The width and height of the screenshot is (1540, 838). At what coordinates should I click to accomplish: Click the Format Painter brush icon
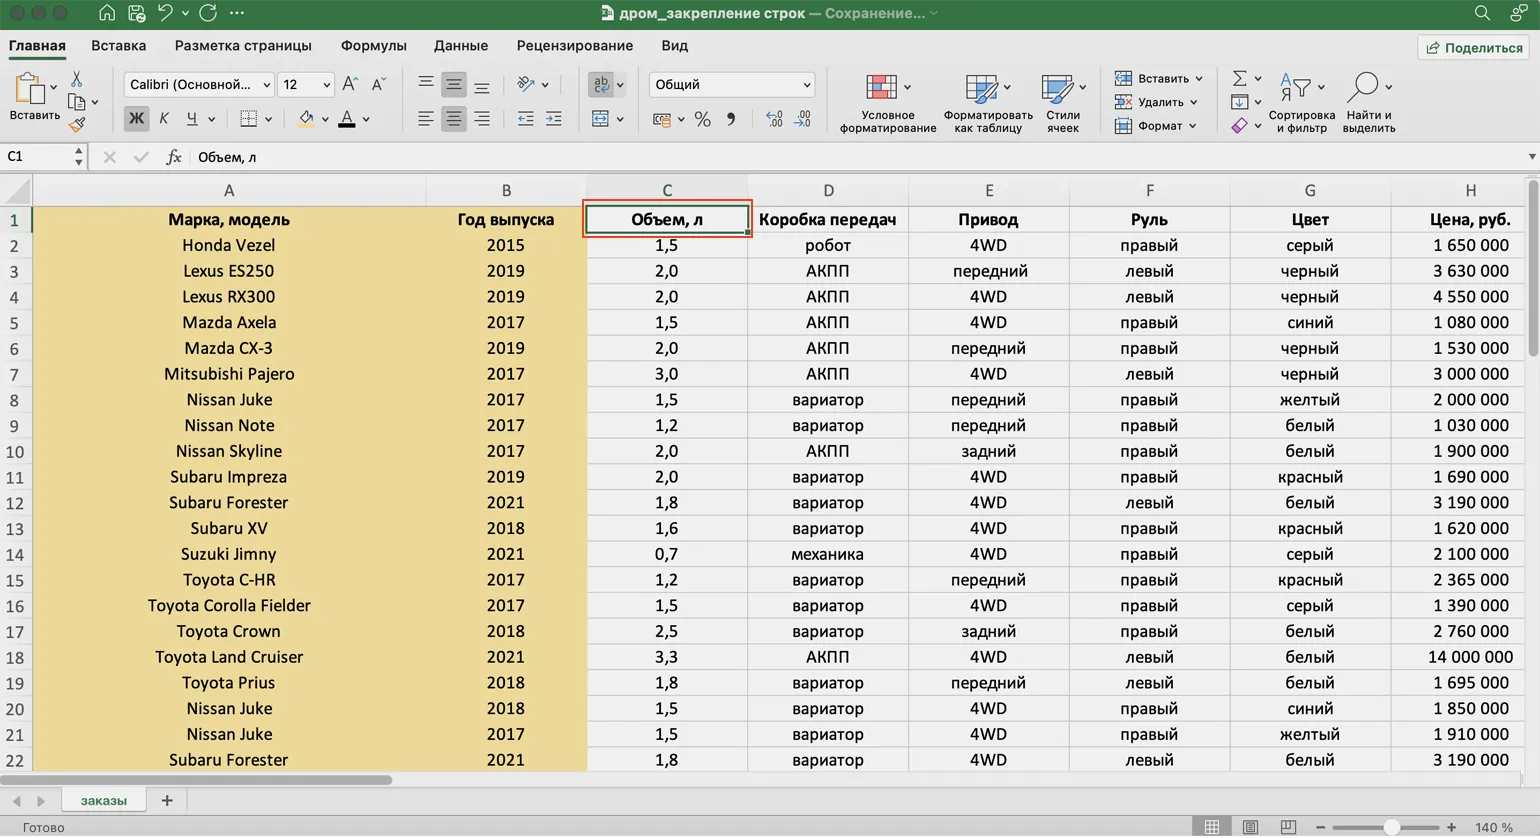click(77, 124)
